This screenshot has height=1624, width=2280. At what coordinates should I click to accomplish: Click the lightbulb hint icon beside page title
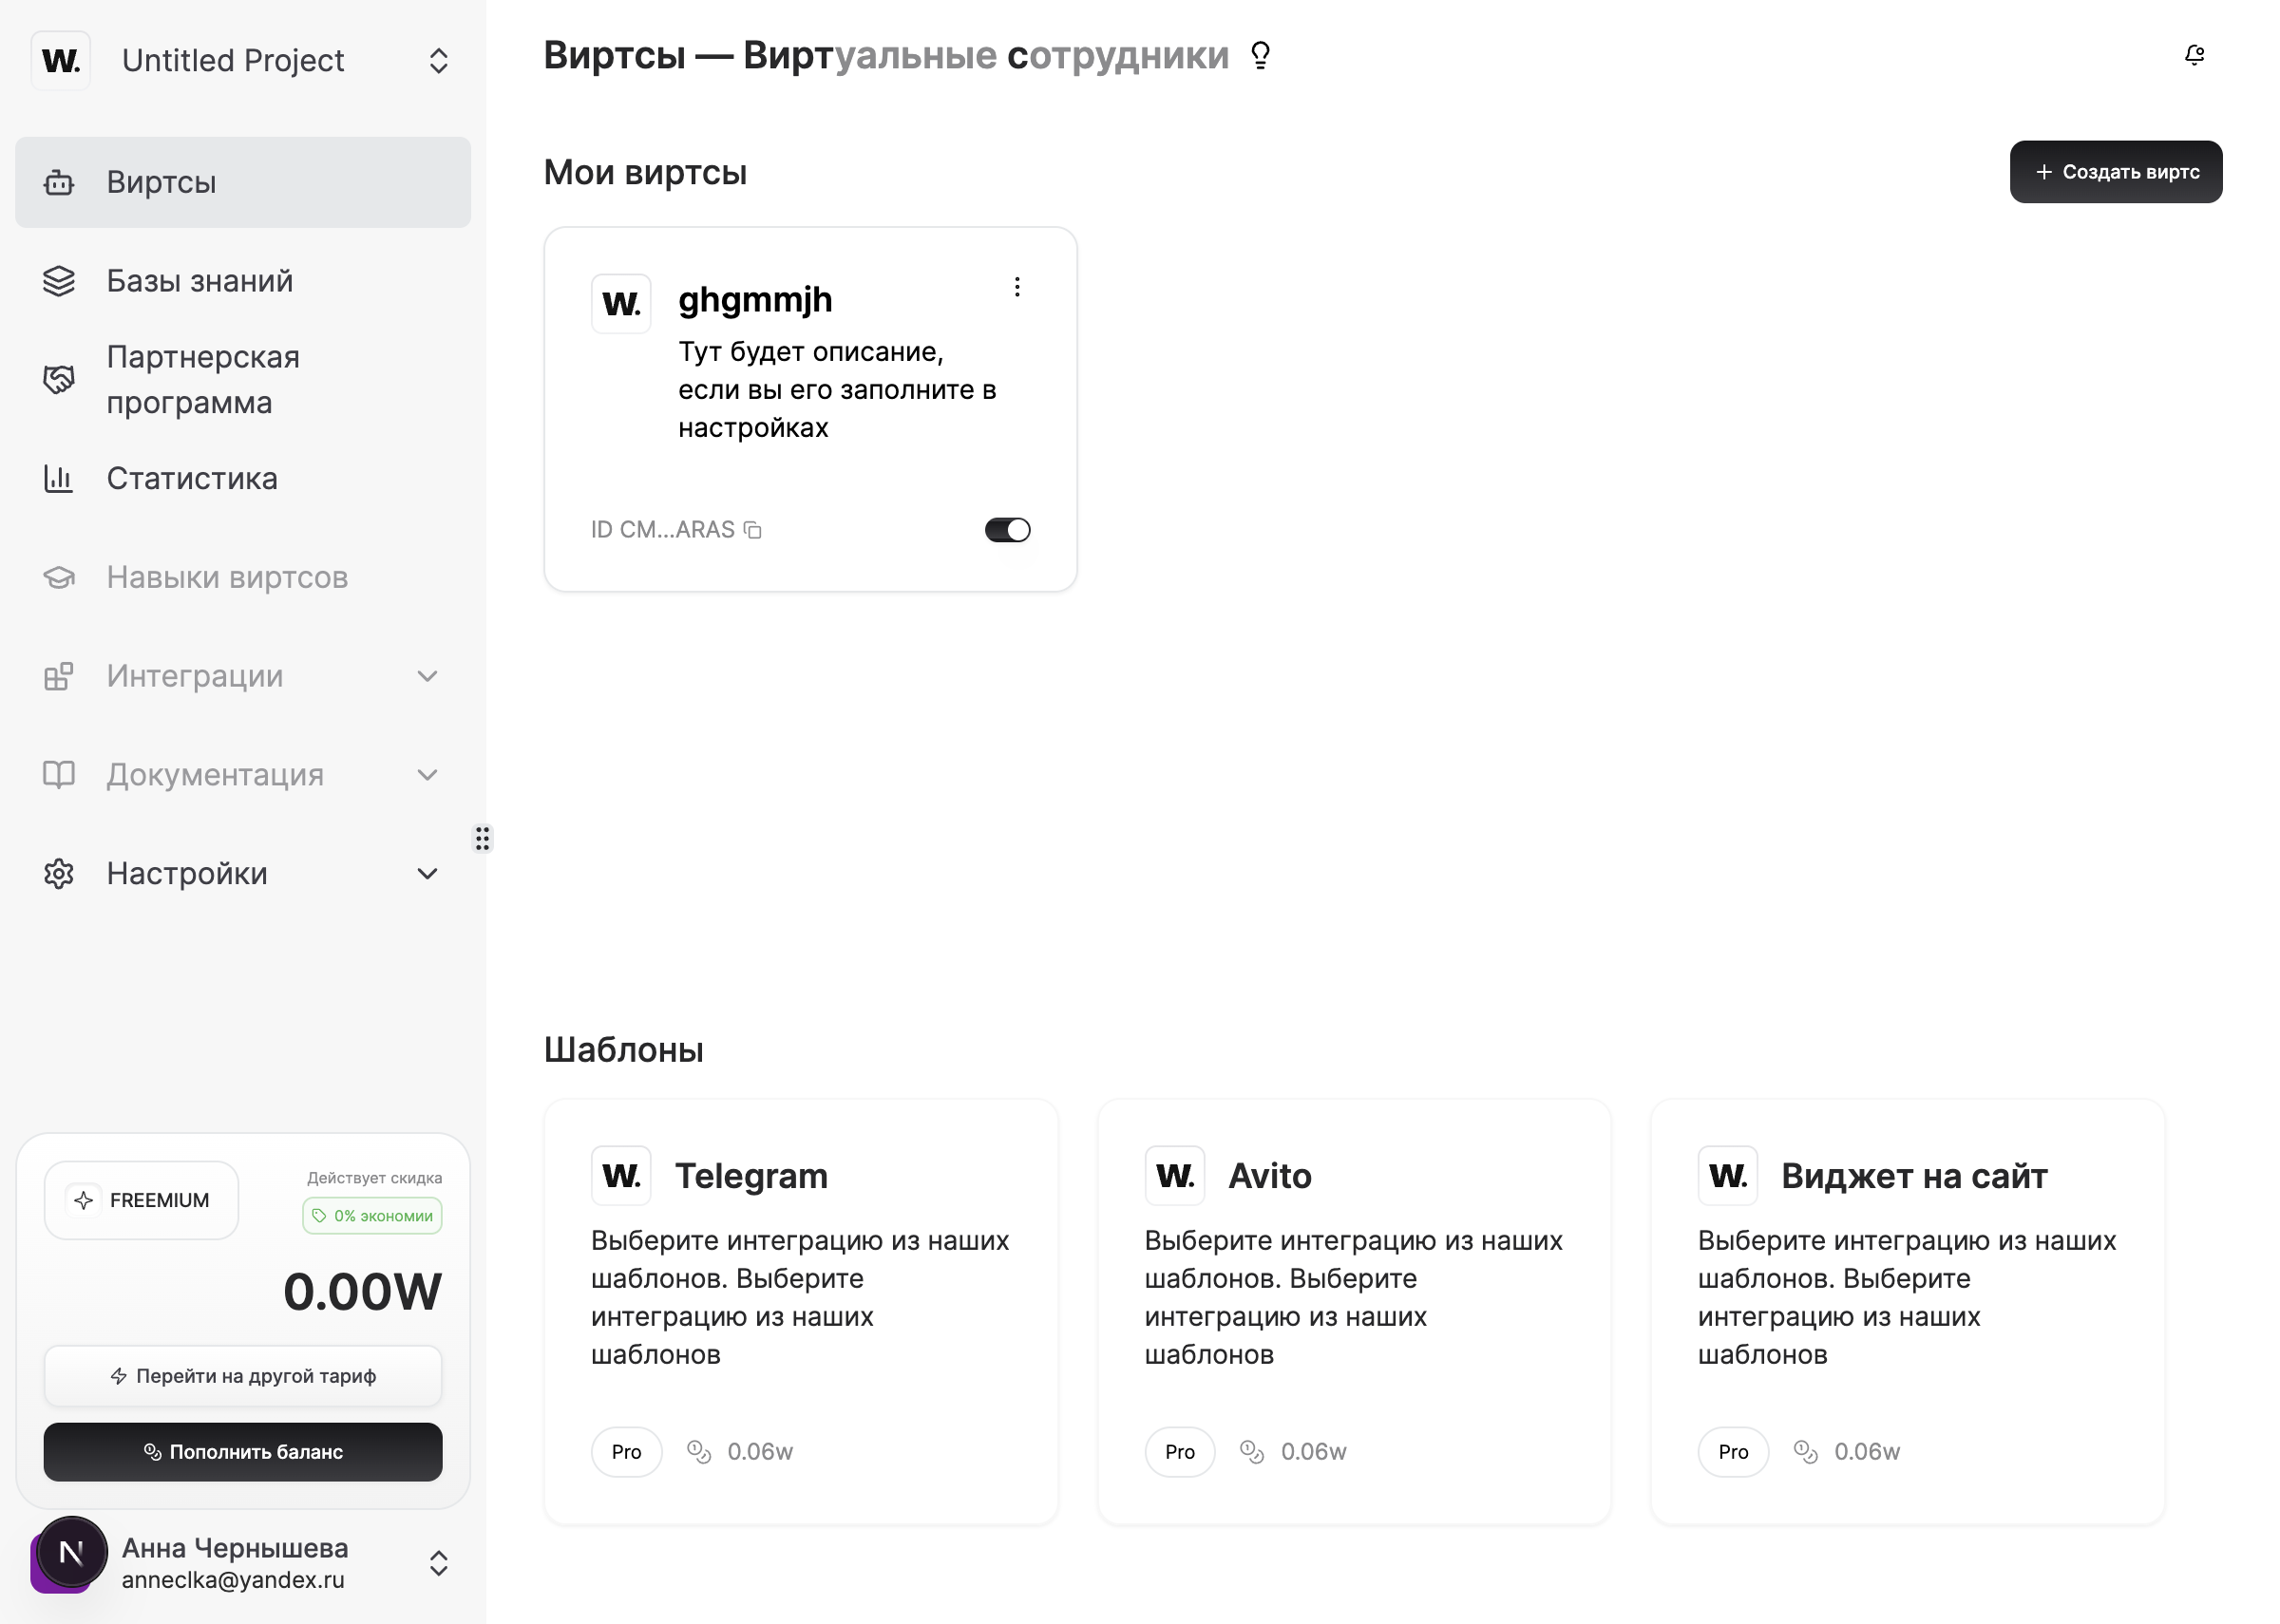tap(1261, 55)
